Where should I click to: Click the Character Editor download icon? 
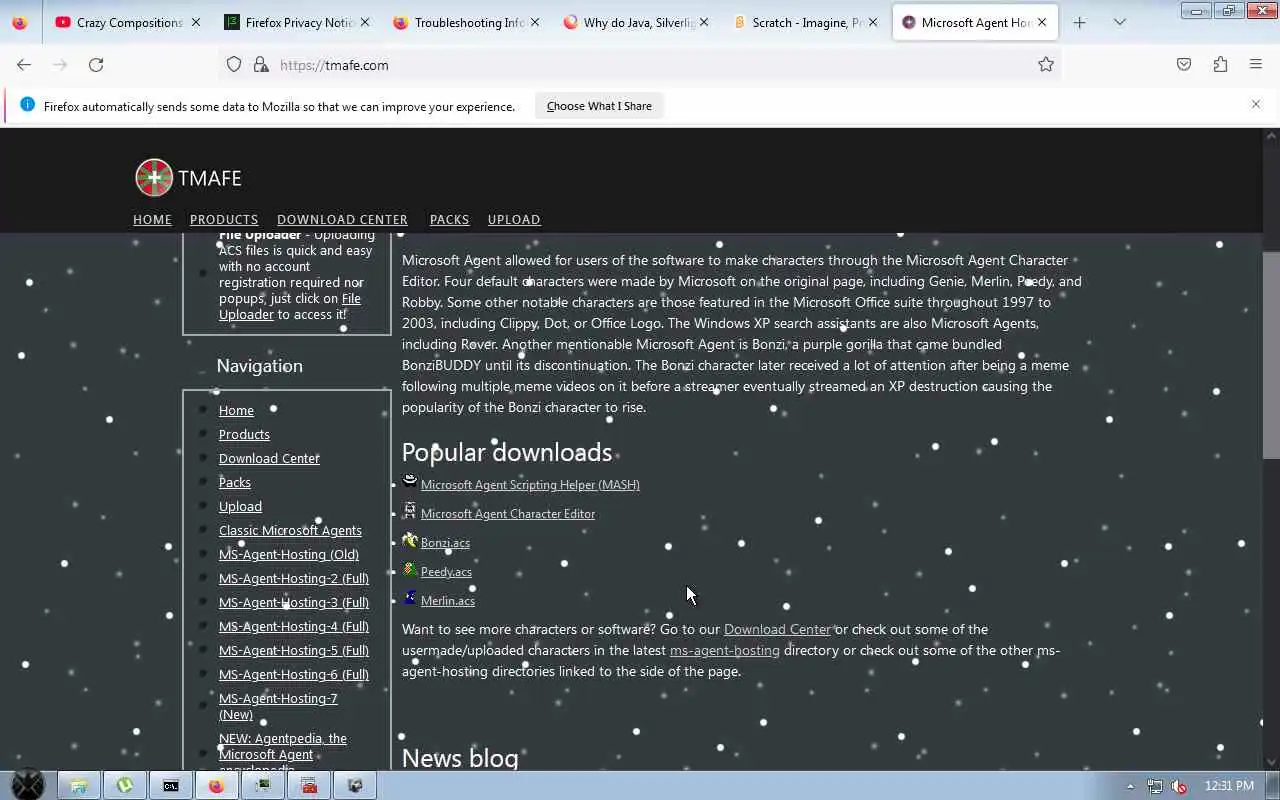point(410,511)
